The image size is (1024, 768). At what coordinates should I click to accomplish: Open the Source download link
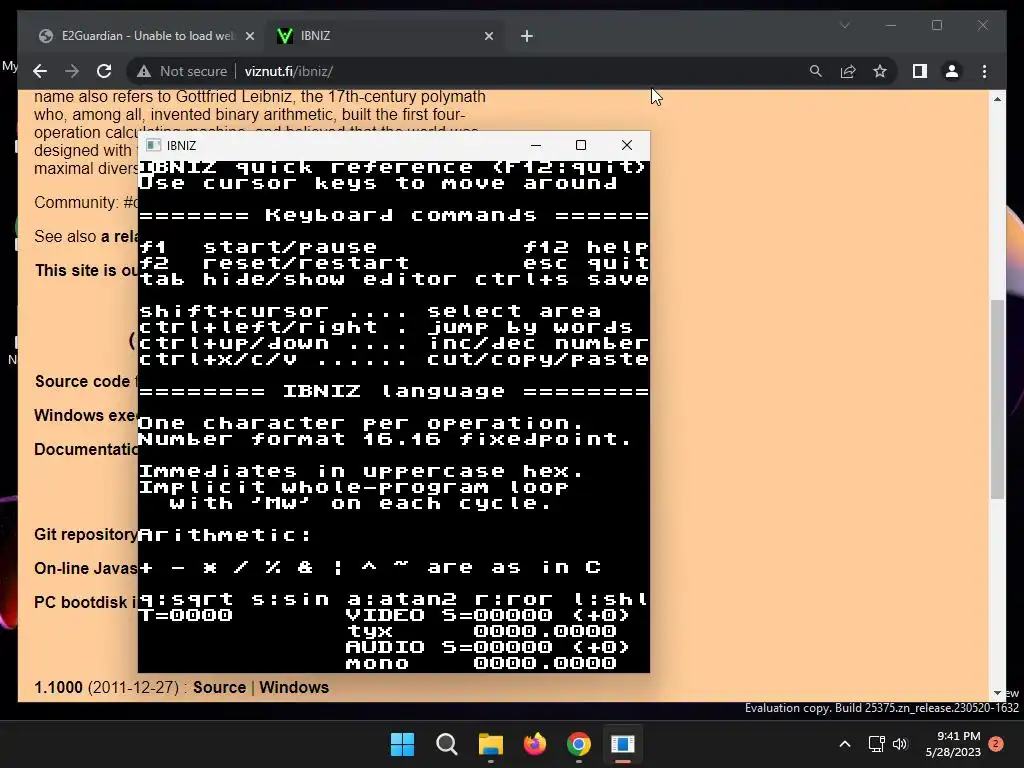coord(219,687)
